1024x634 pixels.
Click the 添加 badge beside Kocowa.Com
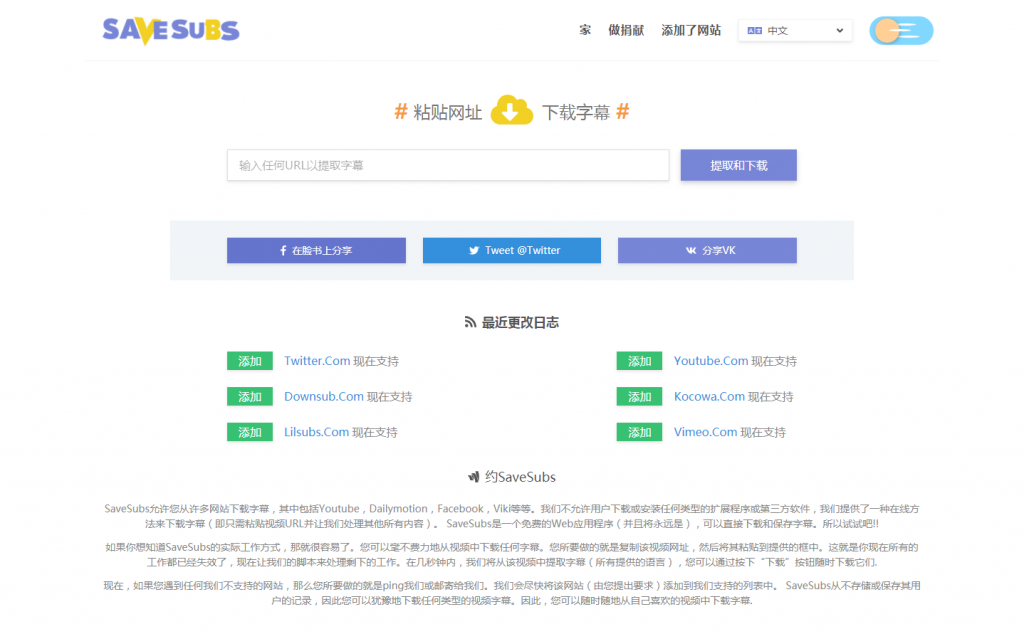639,396
